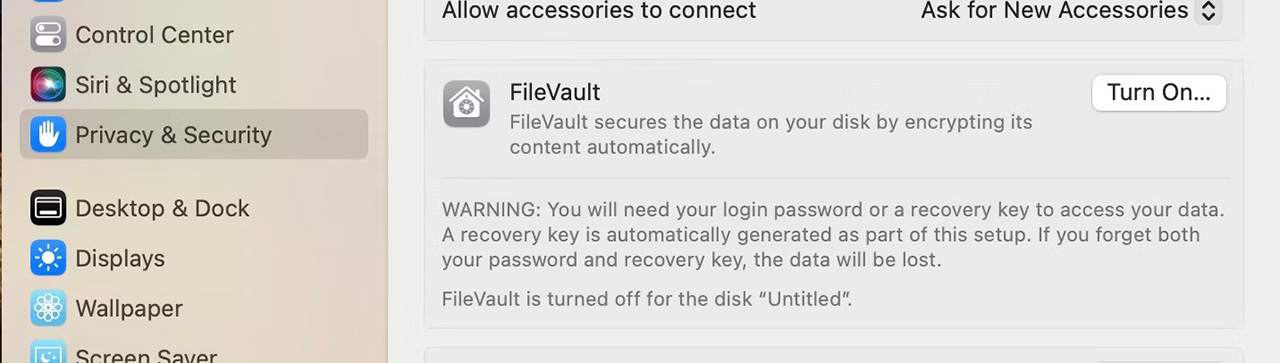This screenshot has height=363, width=1280.
Task: Open the Ask for New Accessories dropdown
Action: 1071,11
